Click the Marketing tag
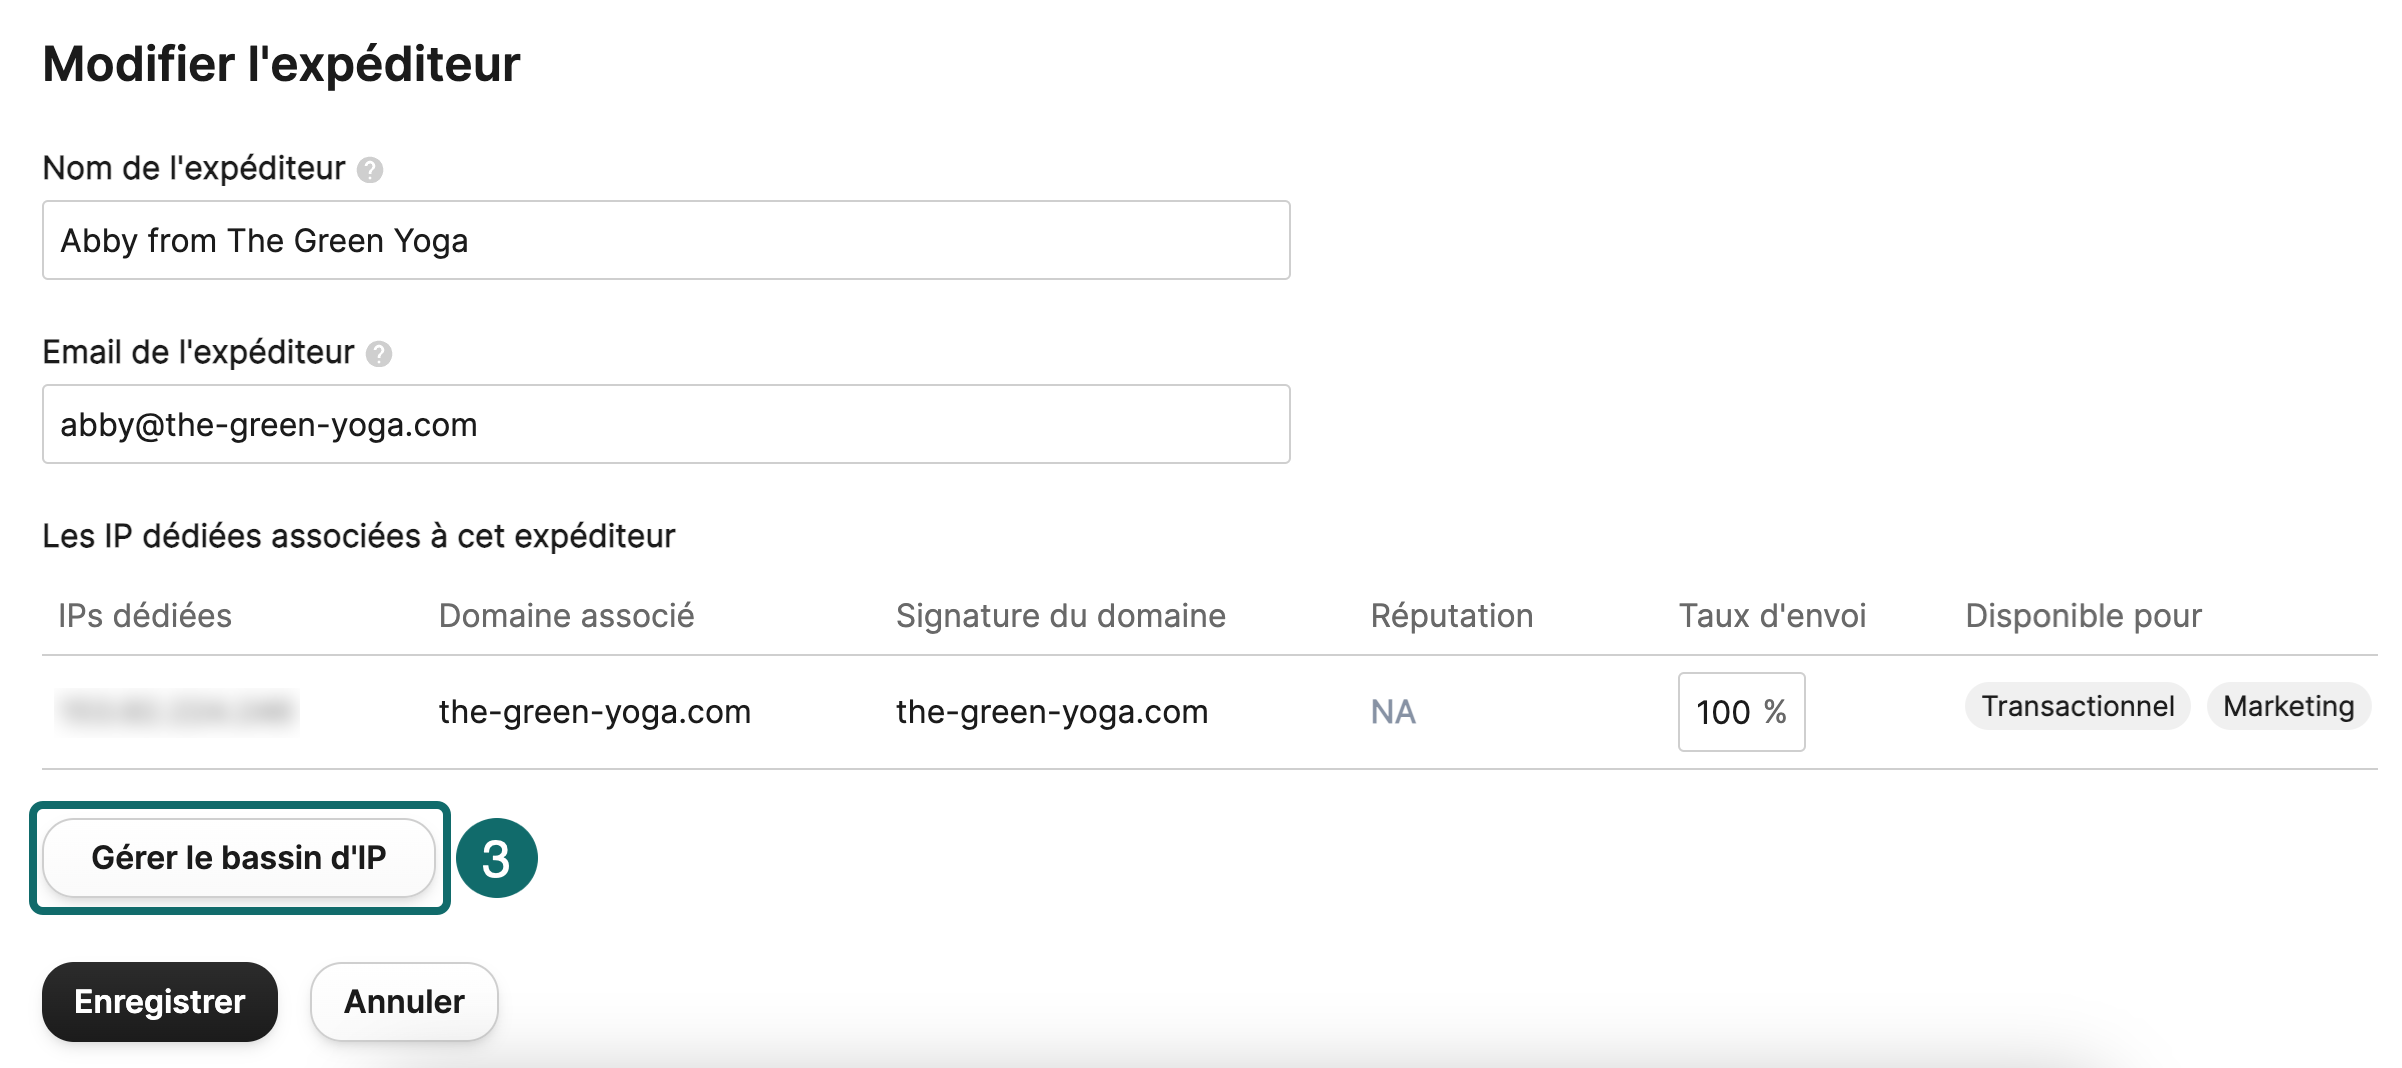Viewport: 2402px width, 1068px height. point(2288,707)
